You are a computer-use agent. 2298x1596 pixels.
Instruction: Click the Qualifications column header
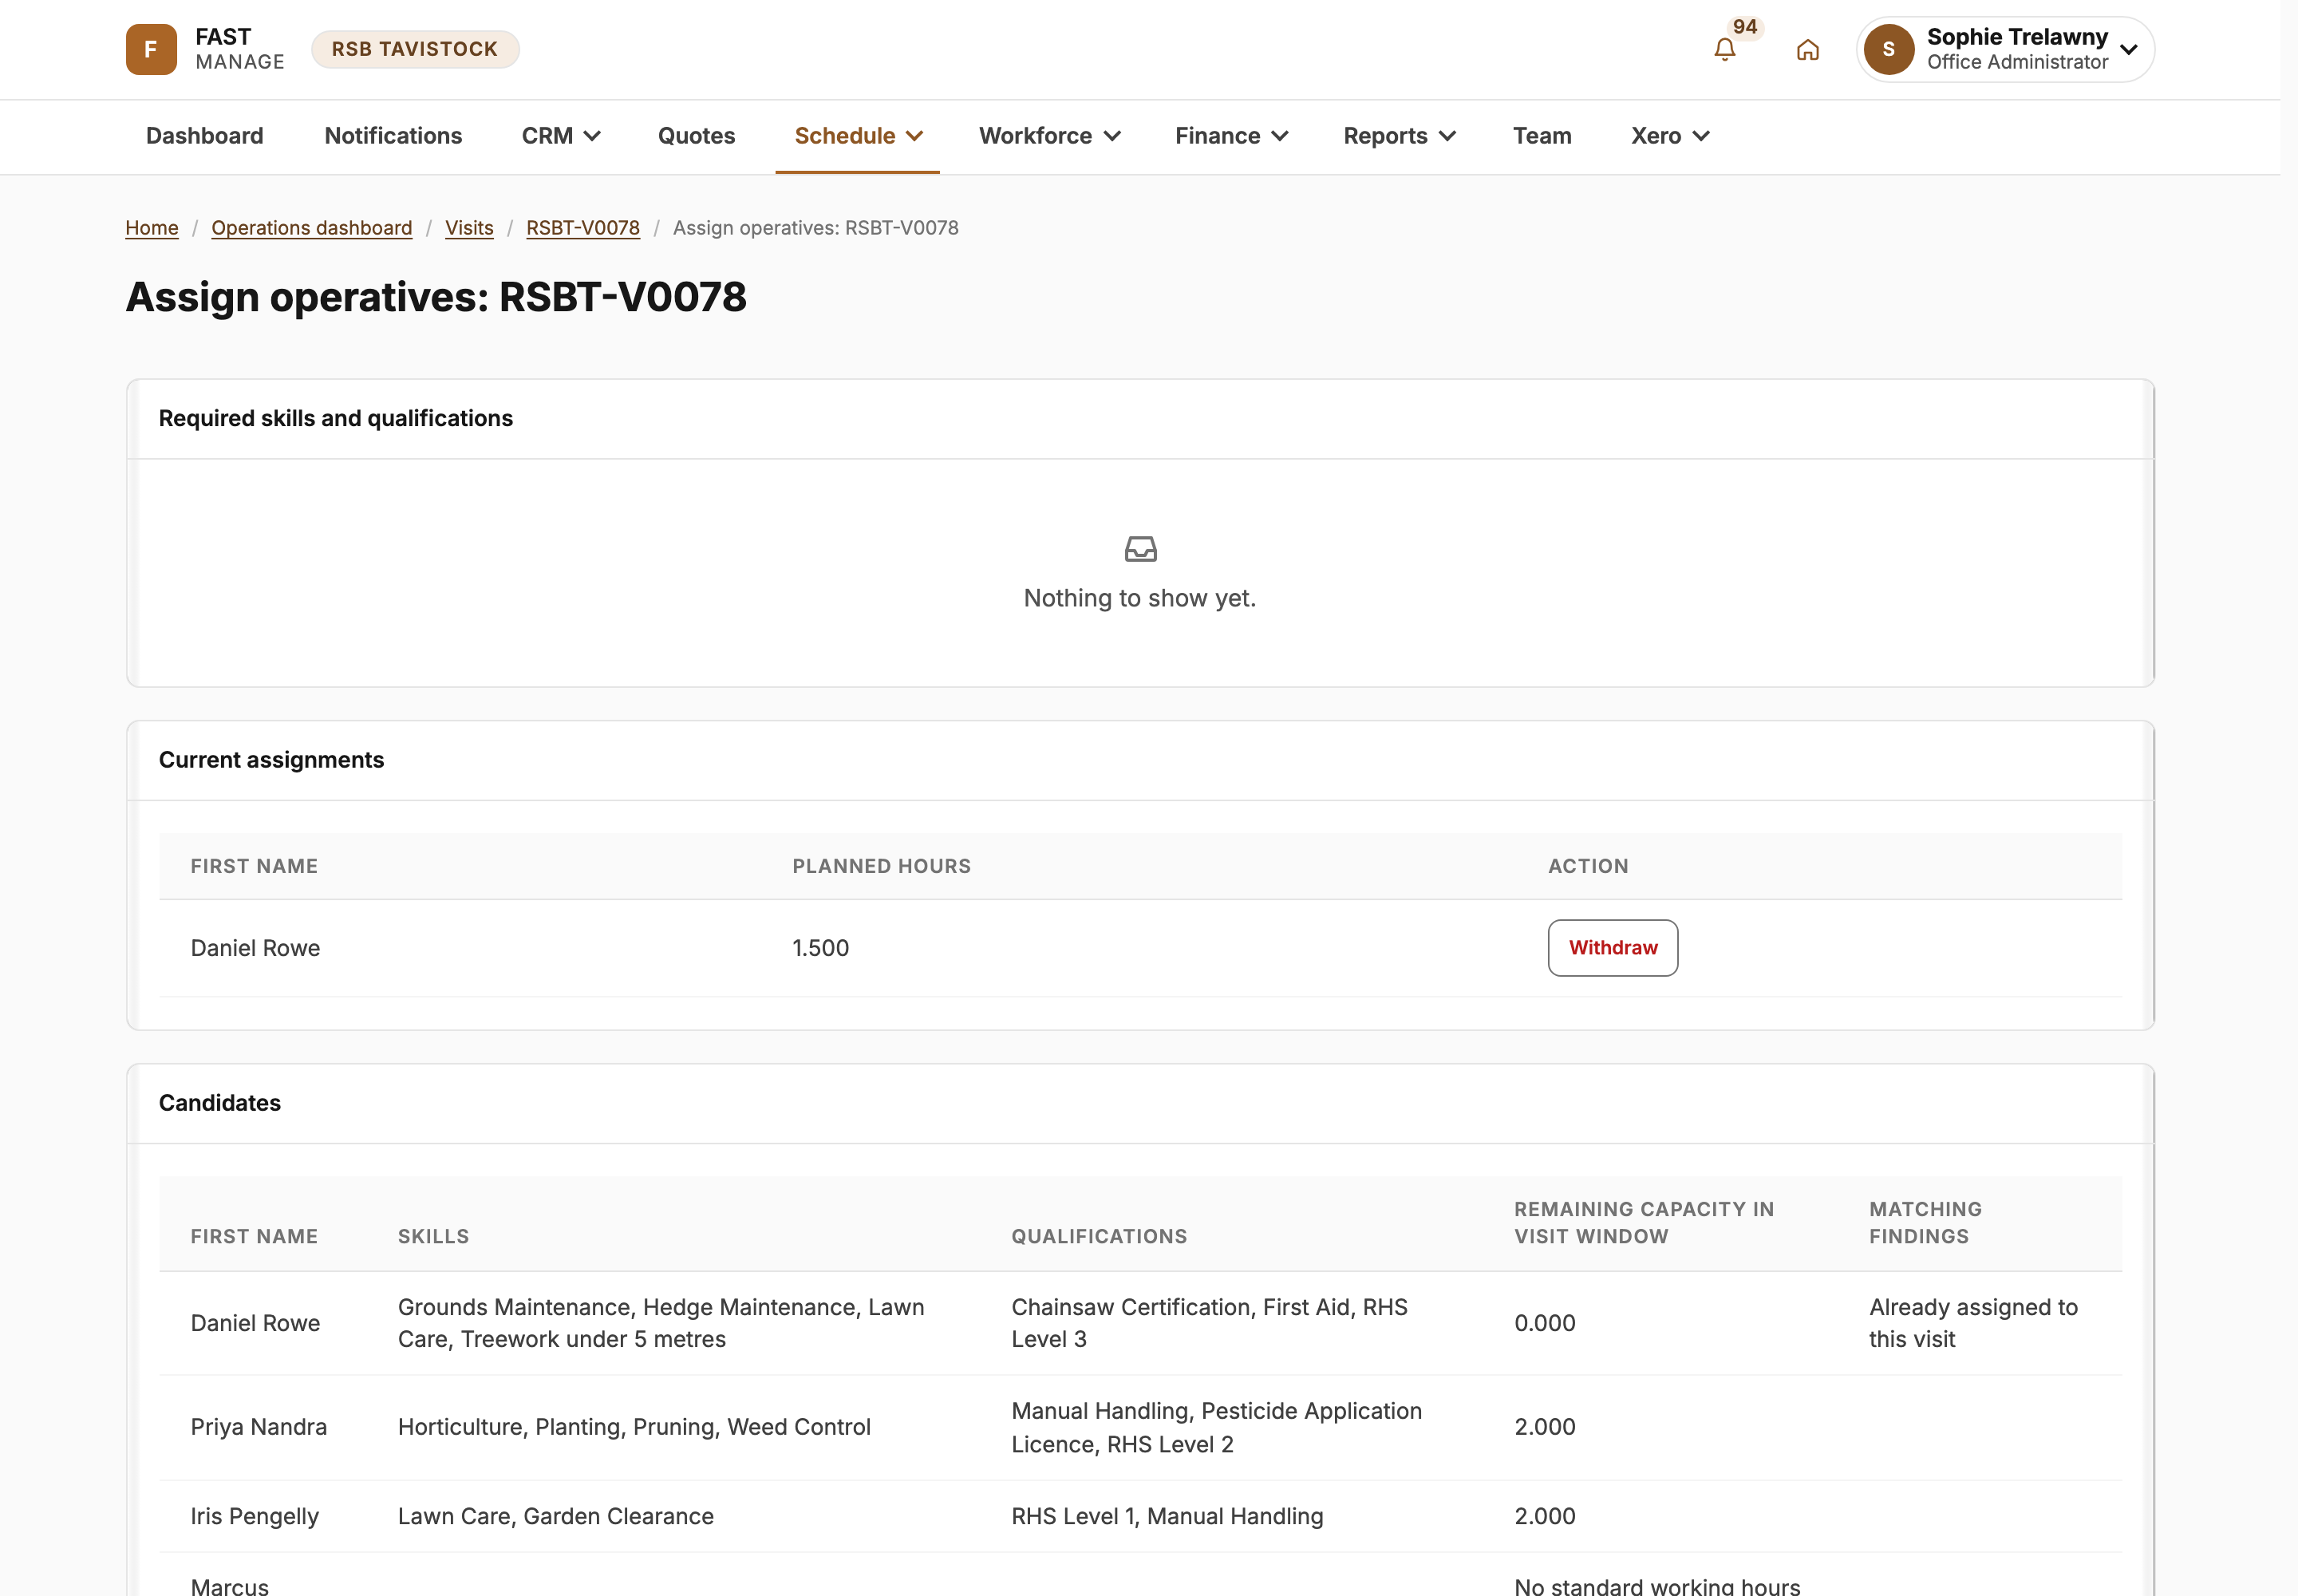click(x=1099, y=1237)
